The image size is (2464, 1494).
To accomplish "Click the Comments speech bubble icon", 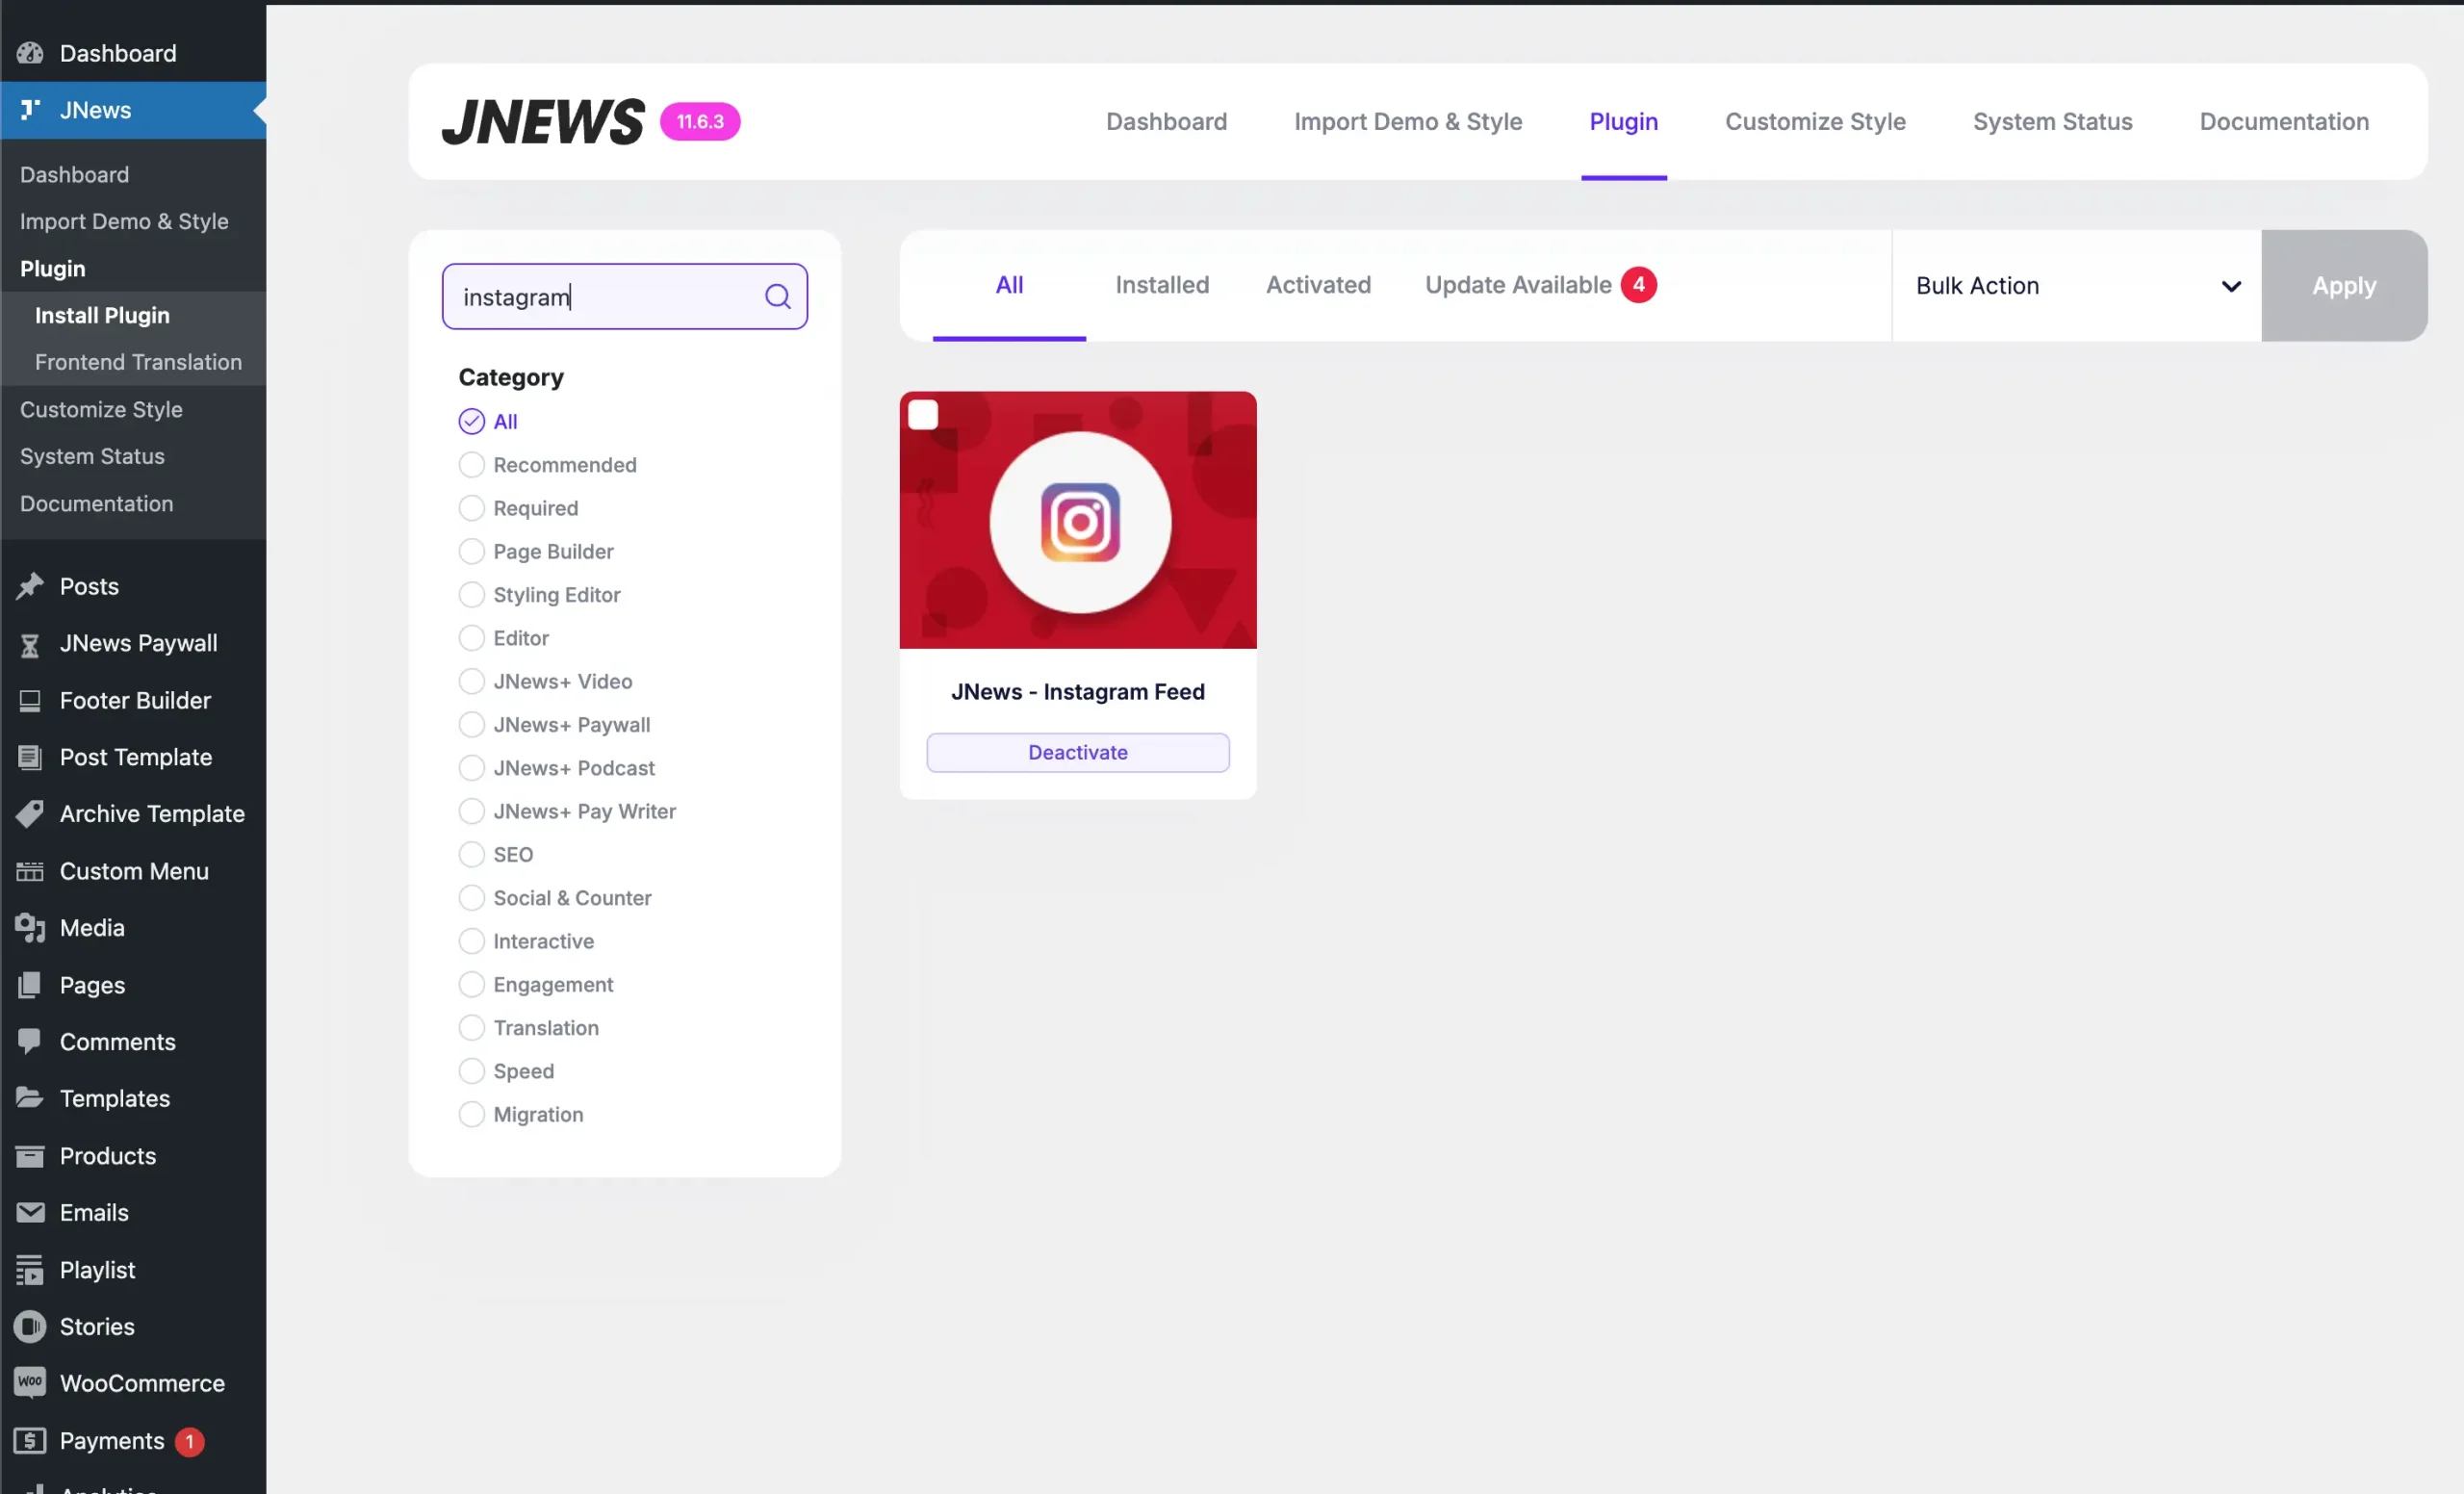I will pos(30,1041).
